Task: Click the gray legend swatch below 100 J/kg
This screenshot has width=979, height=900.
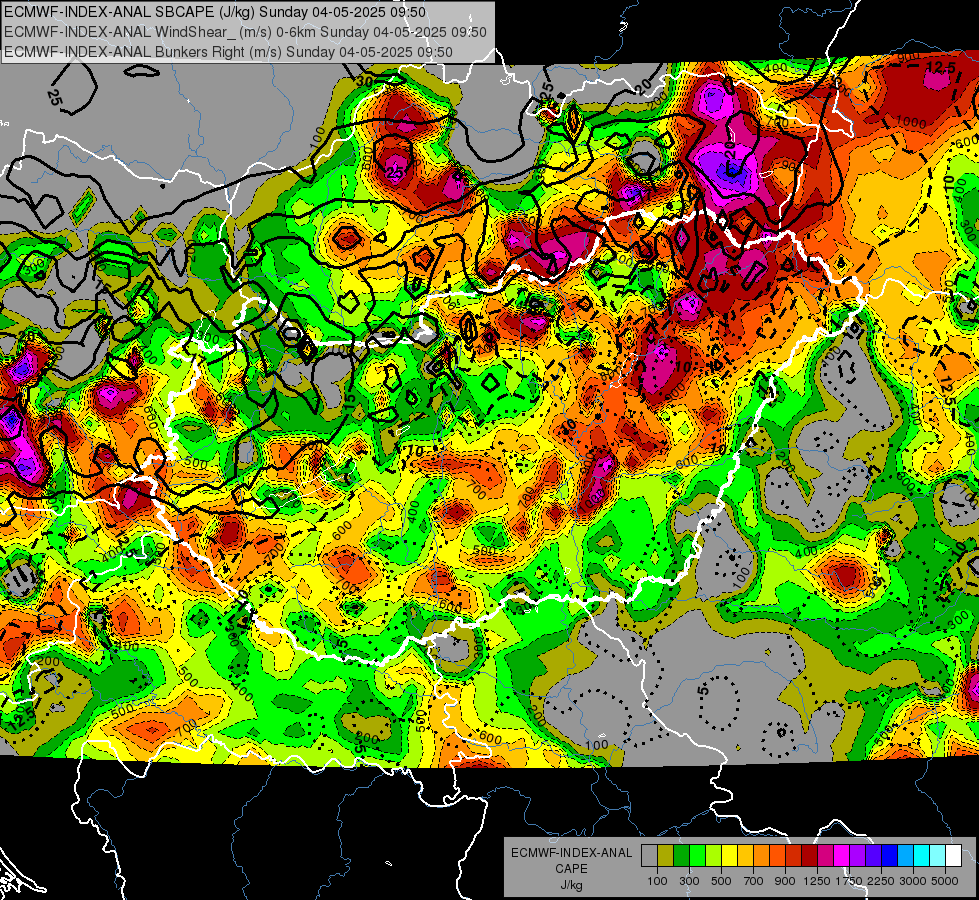Action: (x=649, y=856)
